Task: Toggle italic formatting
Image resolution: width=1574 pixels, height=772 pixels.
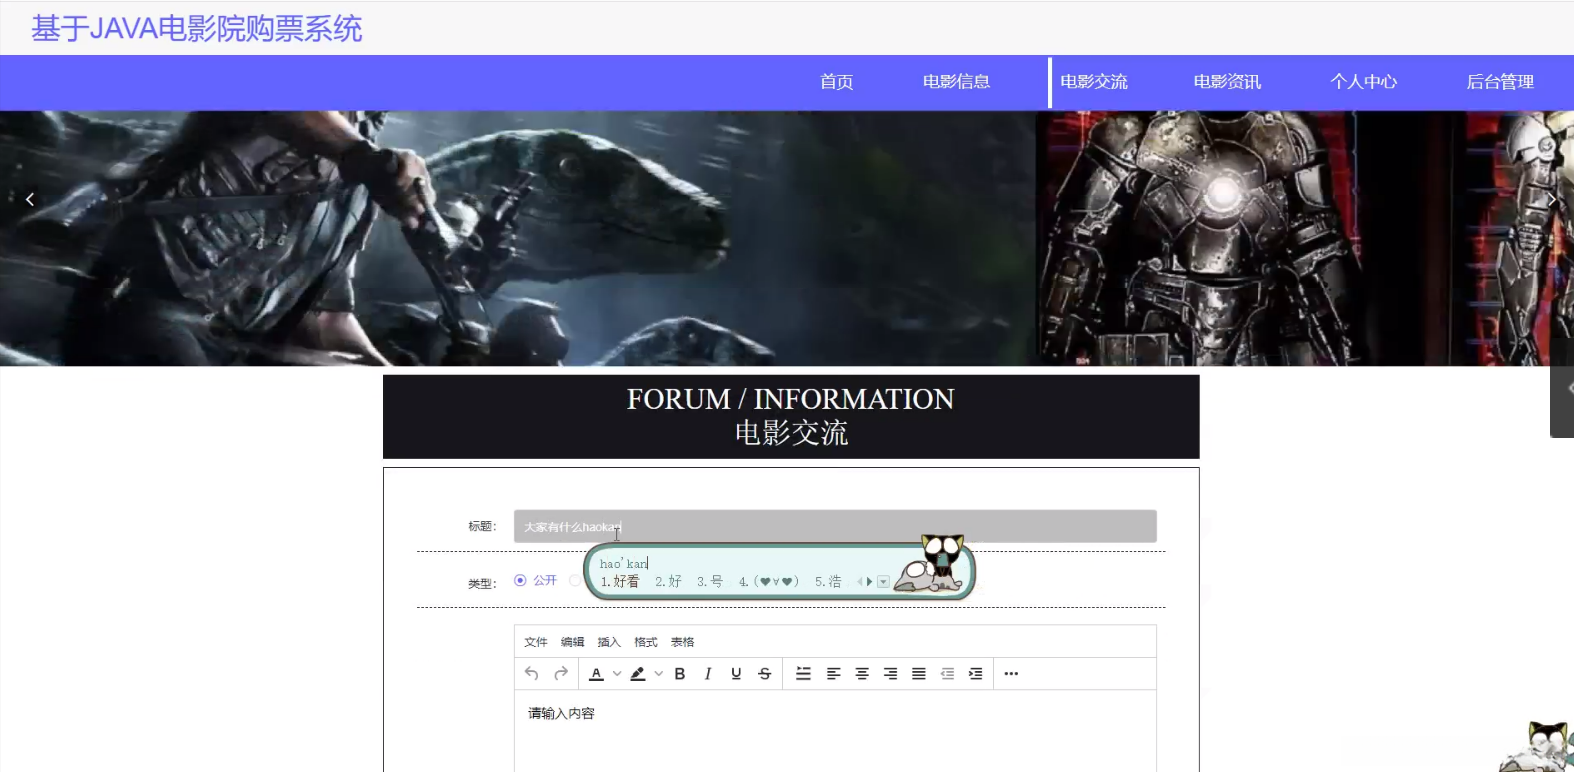Action: click(708, 674)
